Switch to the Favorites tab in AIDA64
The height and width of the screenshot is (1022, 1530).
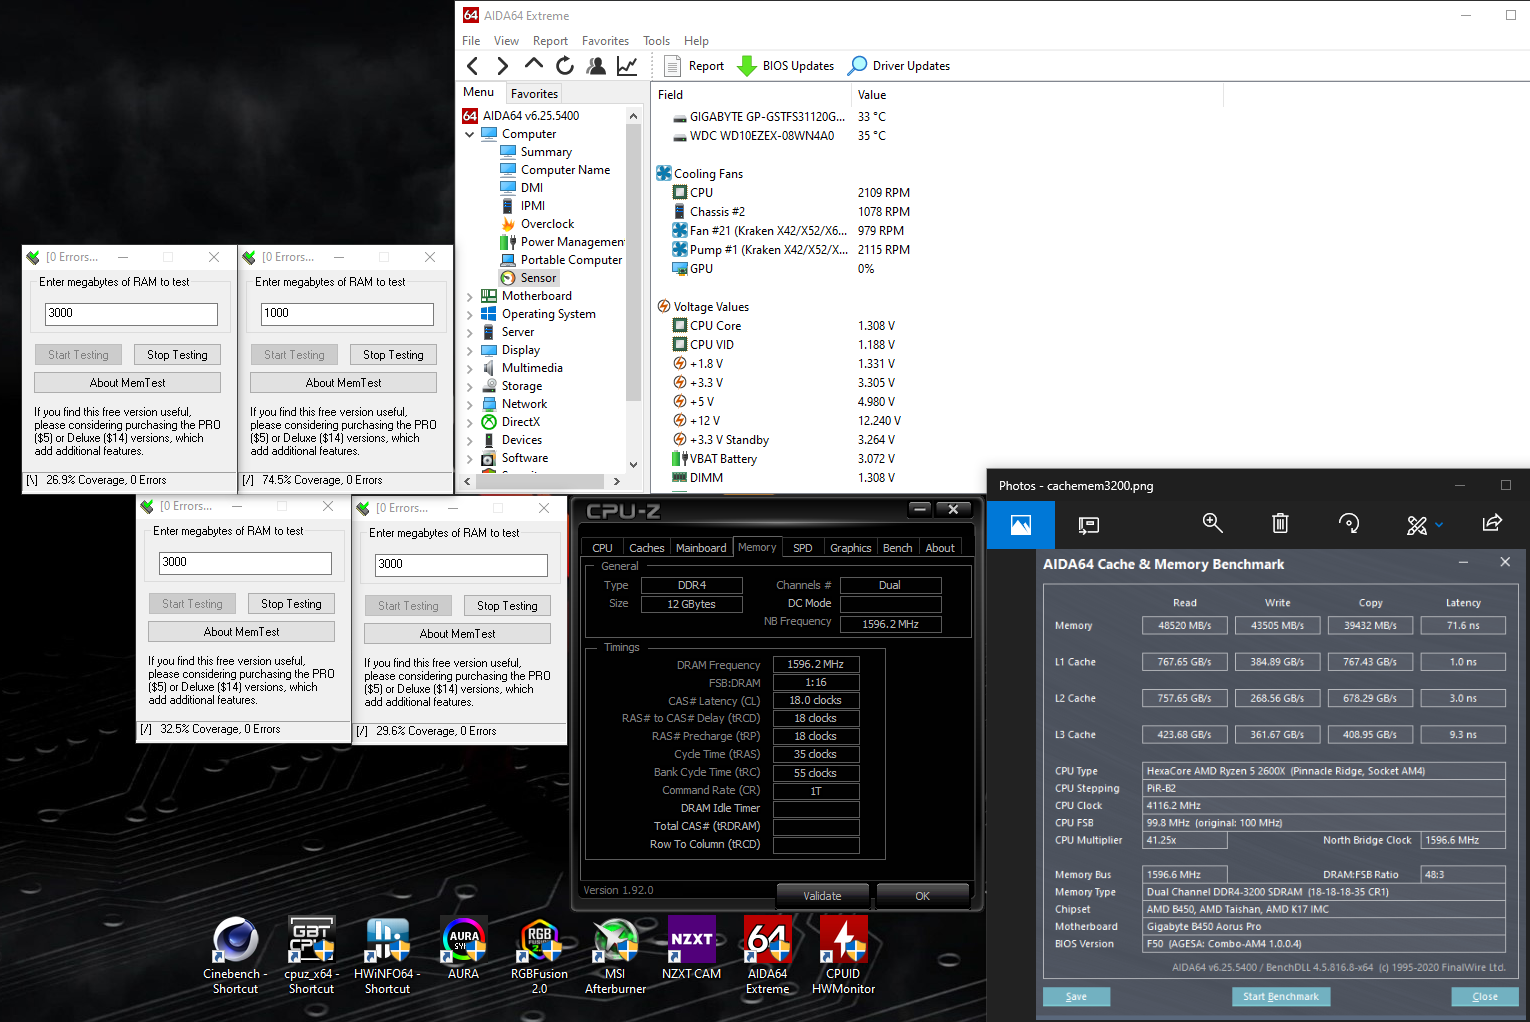click(534, 93)
